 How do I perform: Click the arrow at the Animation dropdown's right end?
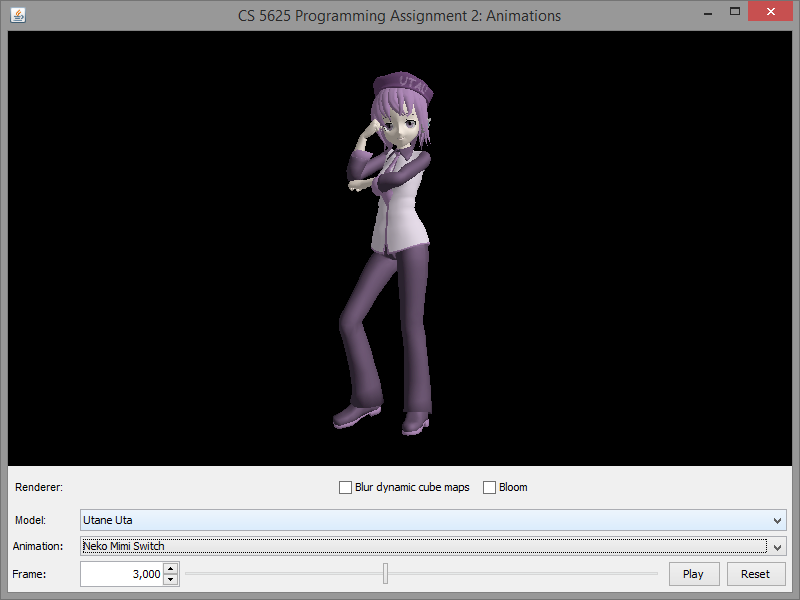click(x=777, y=547)
